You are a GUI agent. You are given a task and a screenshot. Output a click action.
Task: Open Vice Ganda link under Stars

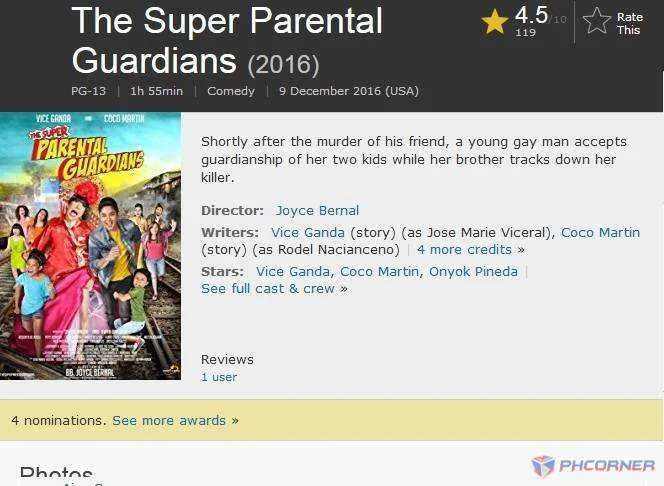pyautogui.click(x=293, y=271)
